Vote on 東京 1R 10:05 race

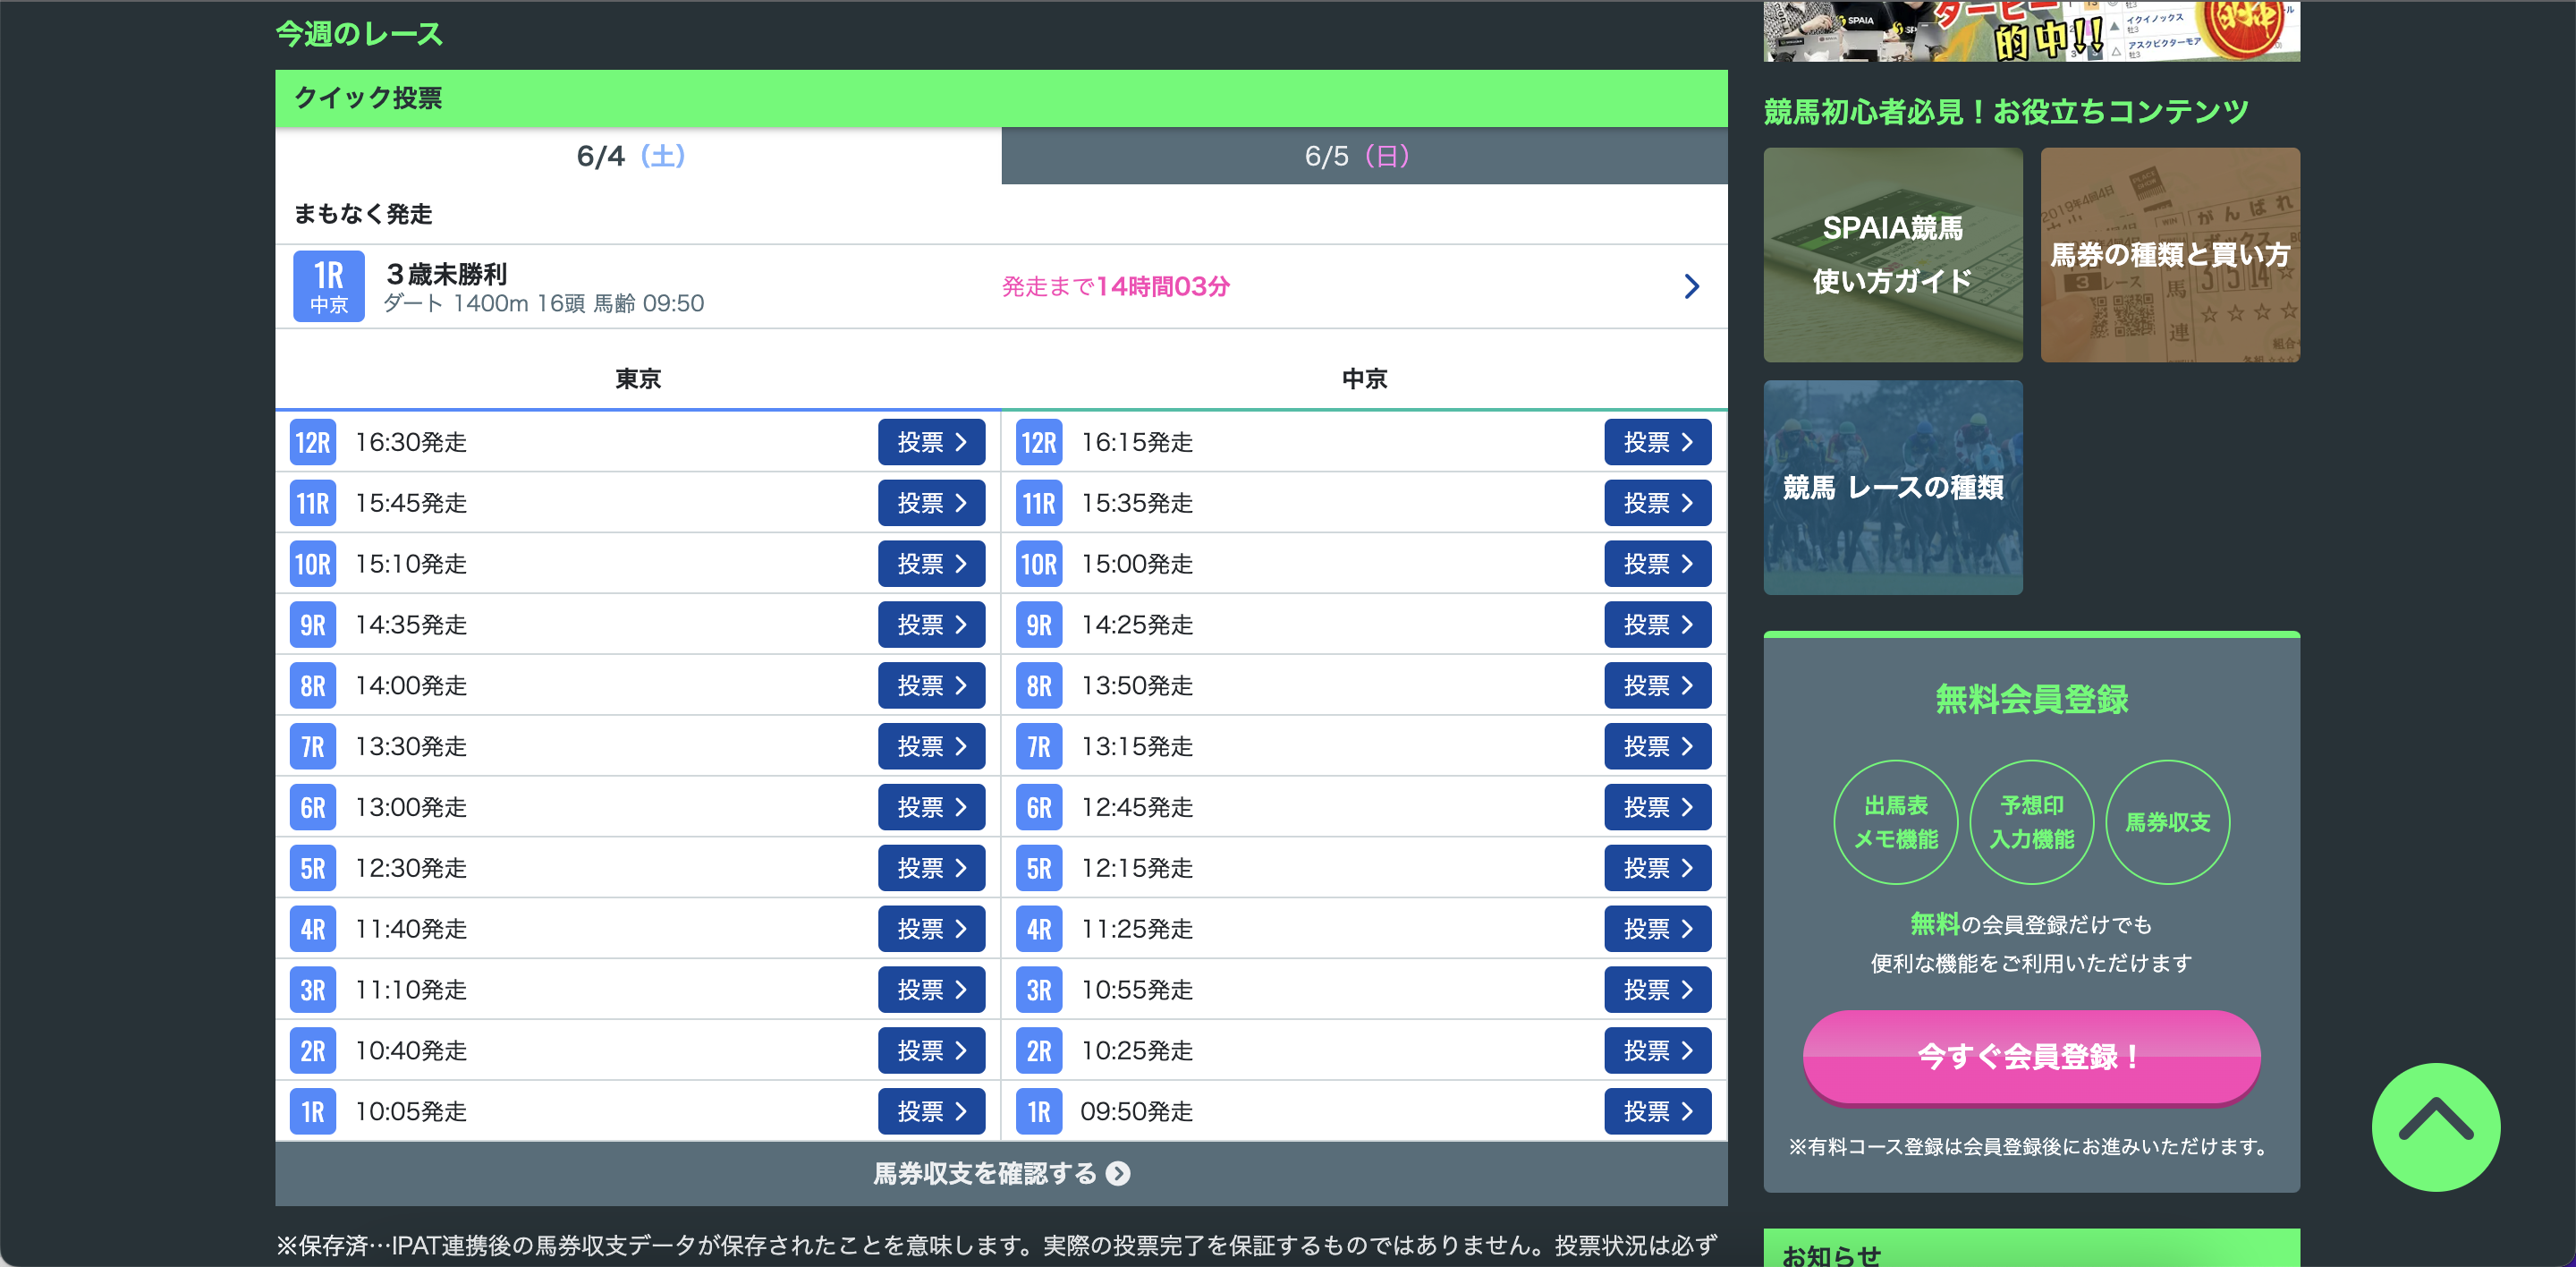[x=931, y=1112]
